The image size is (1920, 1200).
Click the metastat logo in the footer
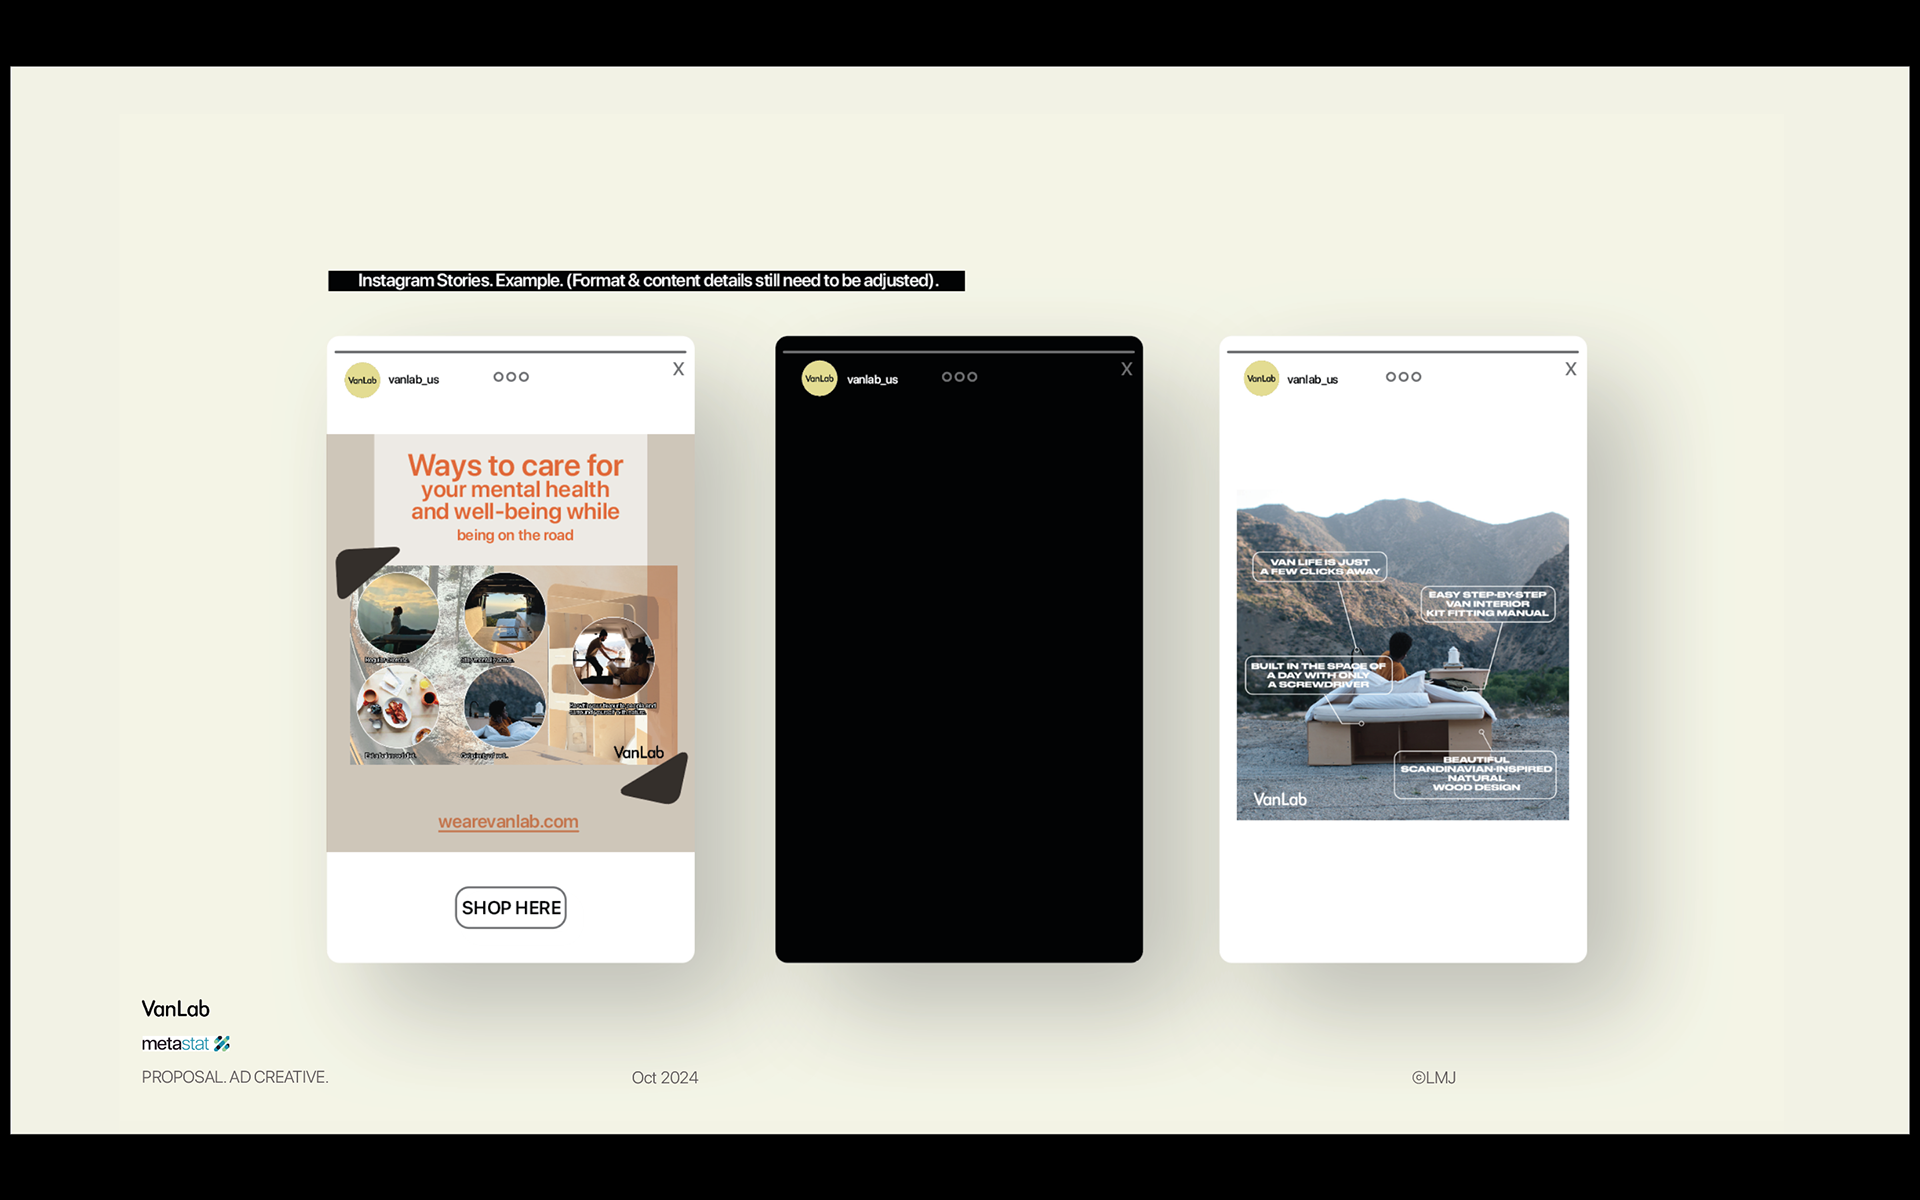(x=186, y=1044)
